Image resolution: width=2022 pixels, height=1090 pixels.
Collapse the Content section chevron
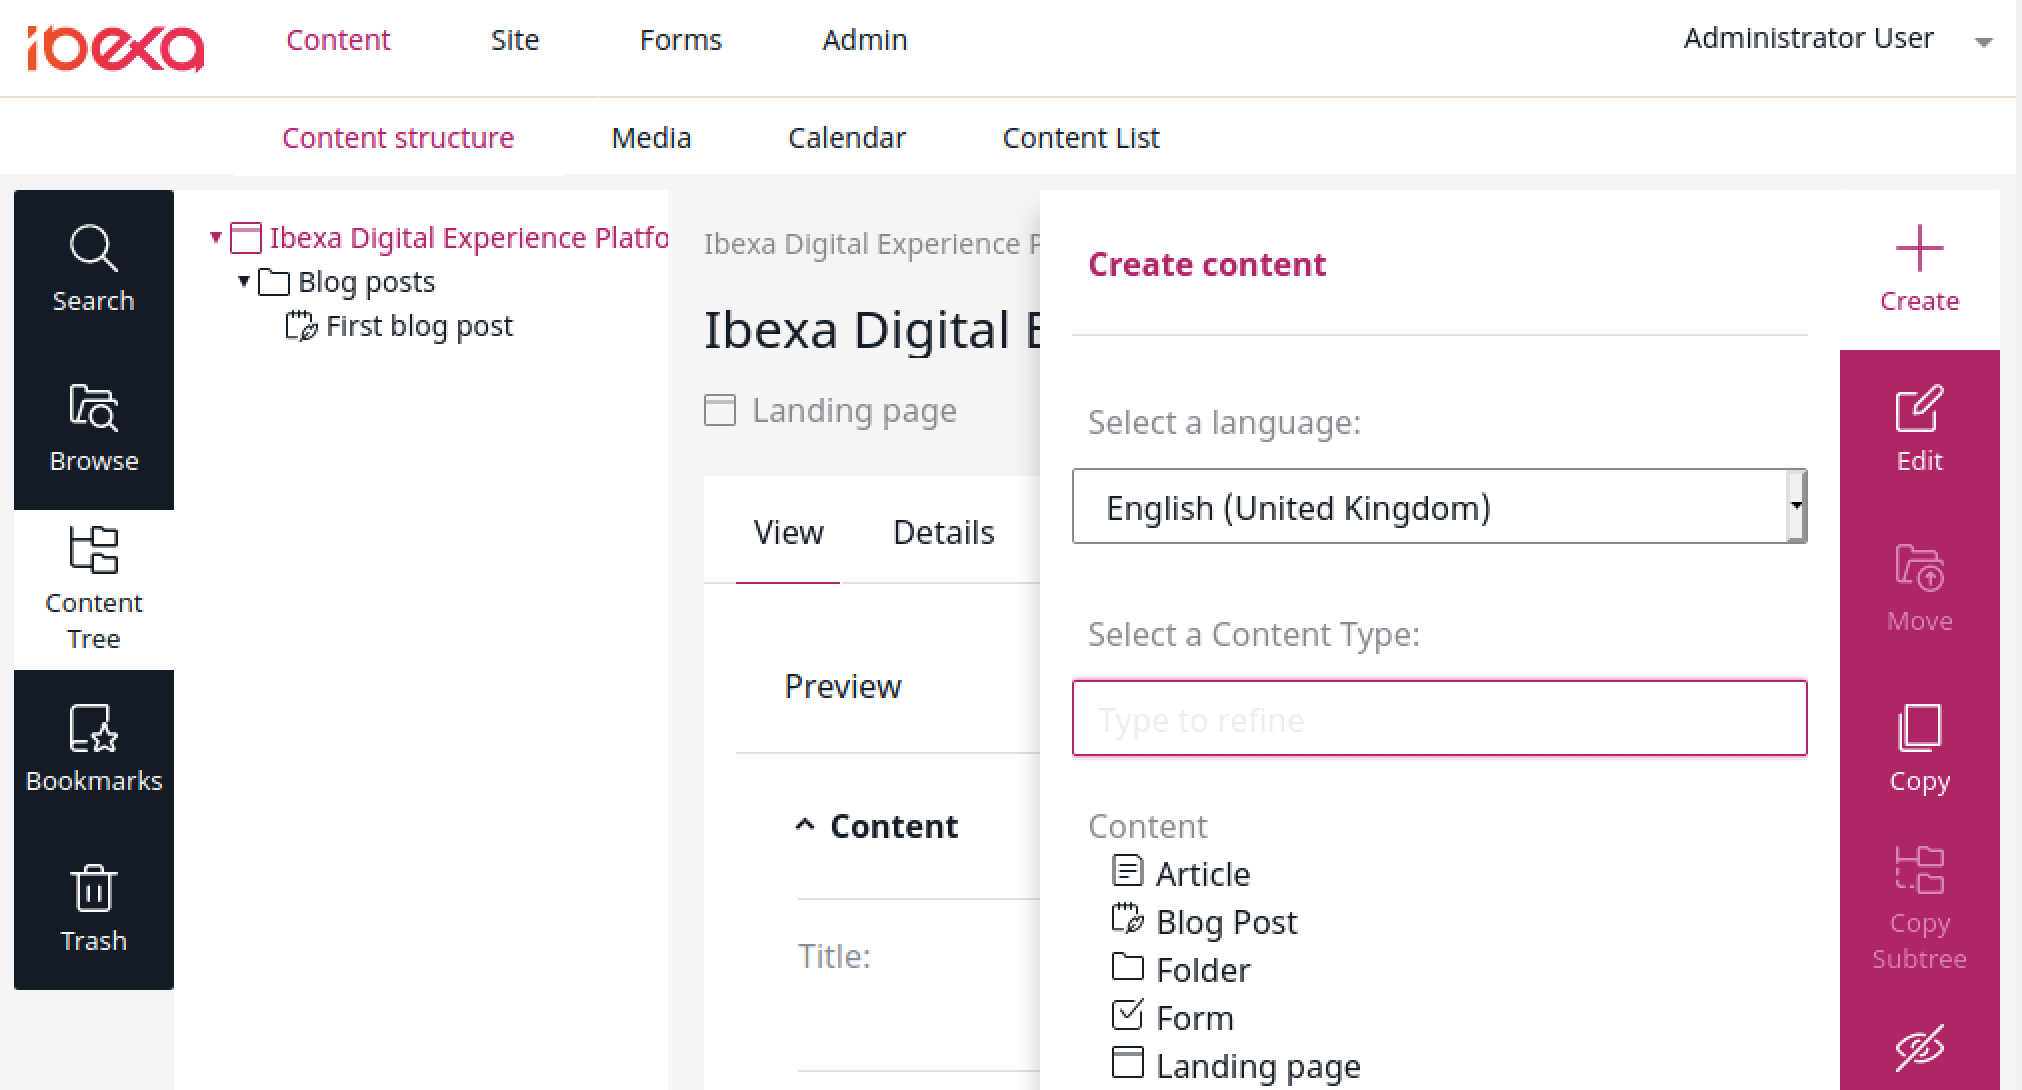(805, 826)
